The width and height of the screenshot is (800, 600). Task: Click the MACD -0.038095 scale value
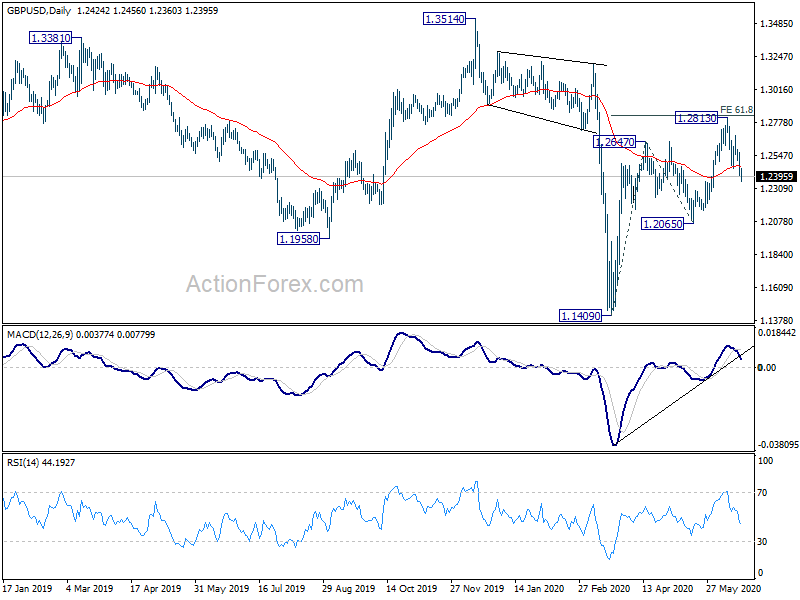click(x=778, y=445)
